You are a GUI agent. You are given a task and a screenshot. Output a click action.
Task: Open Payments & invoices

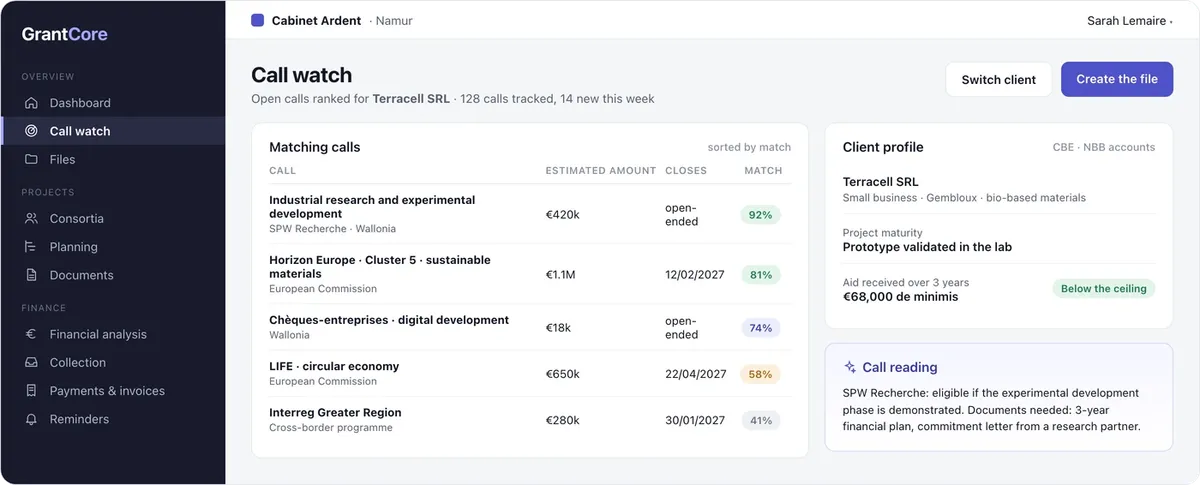[113, 391]
